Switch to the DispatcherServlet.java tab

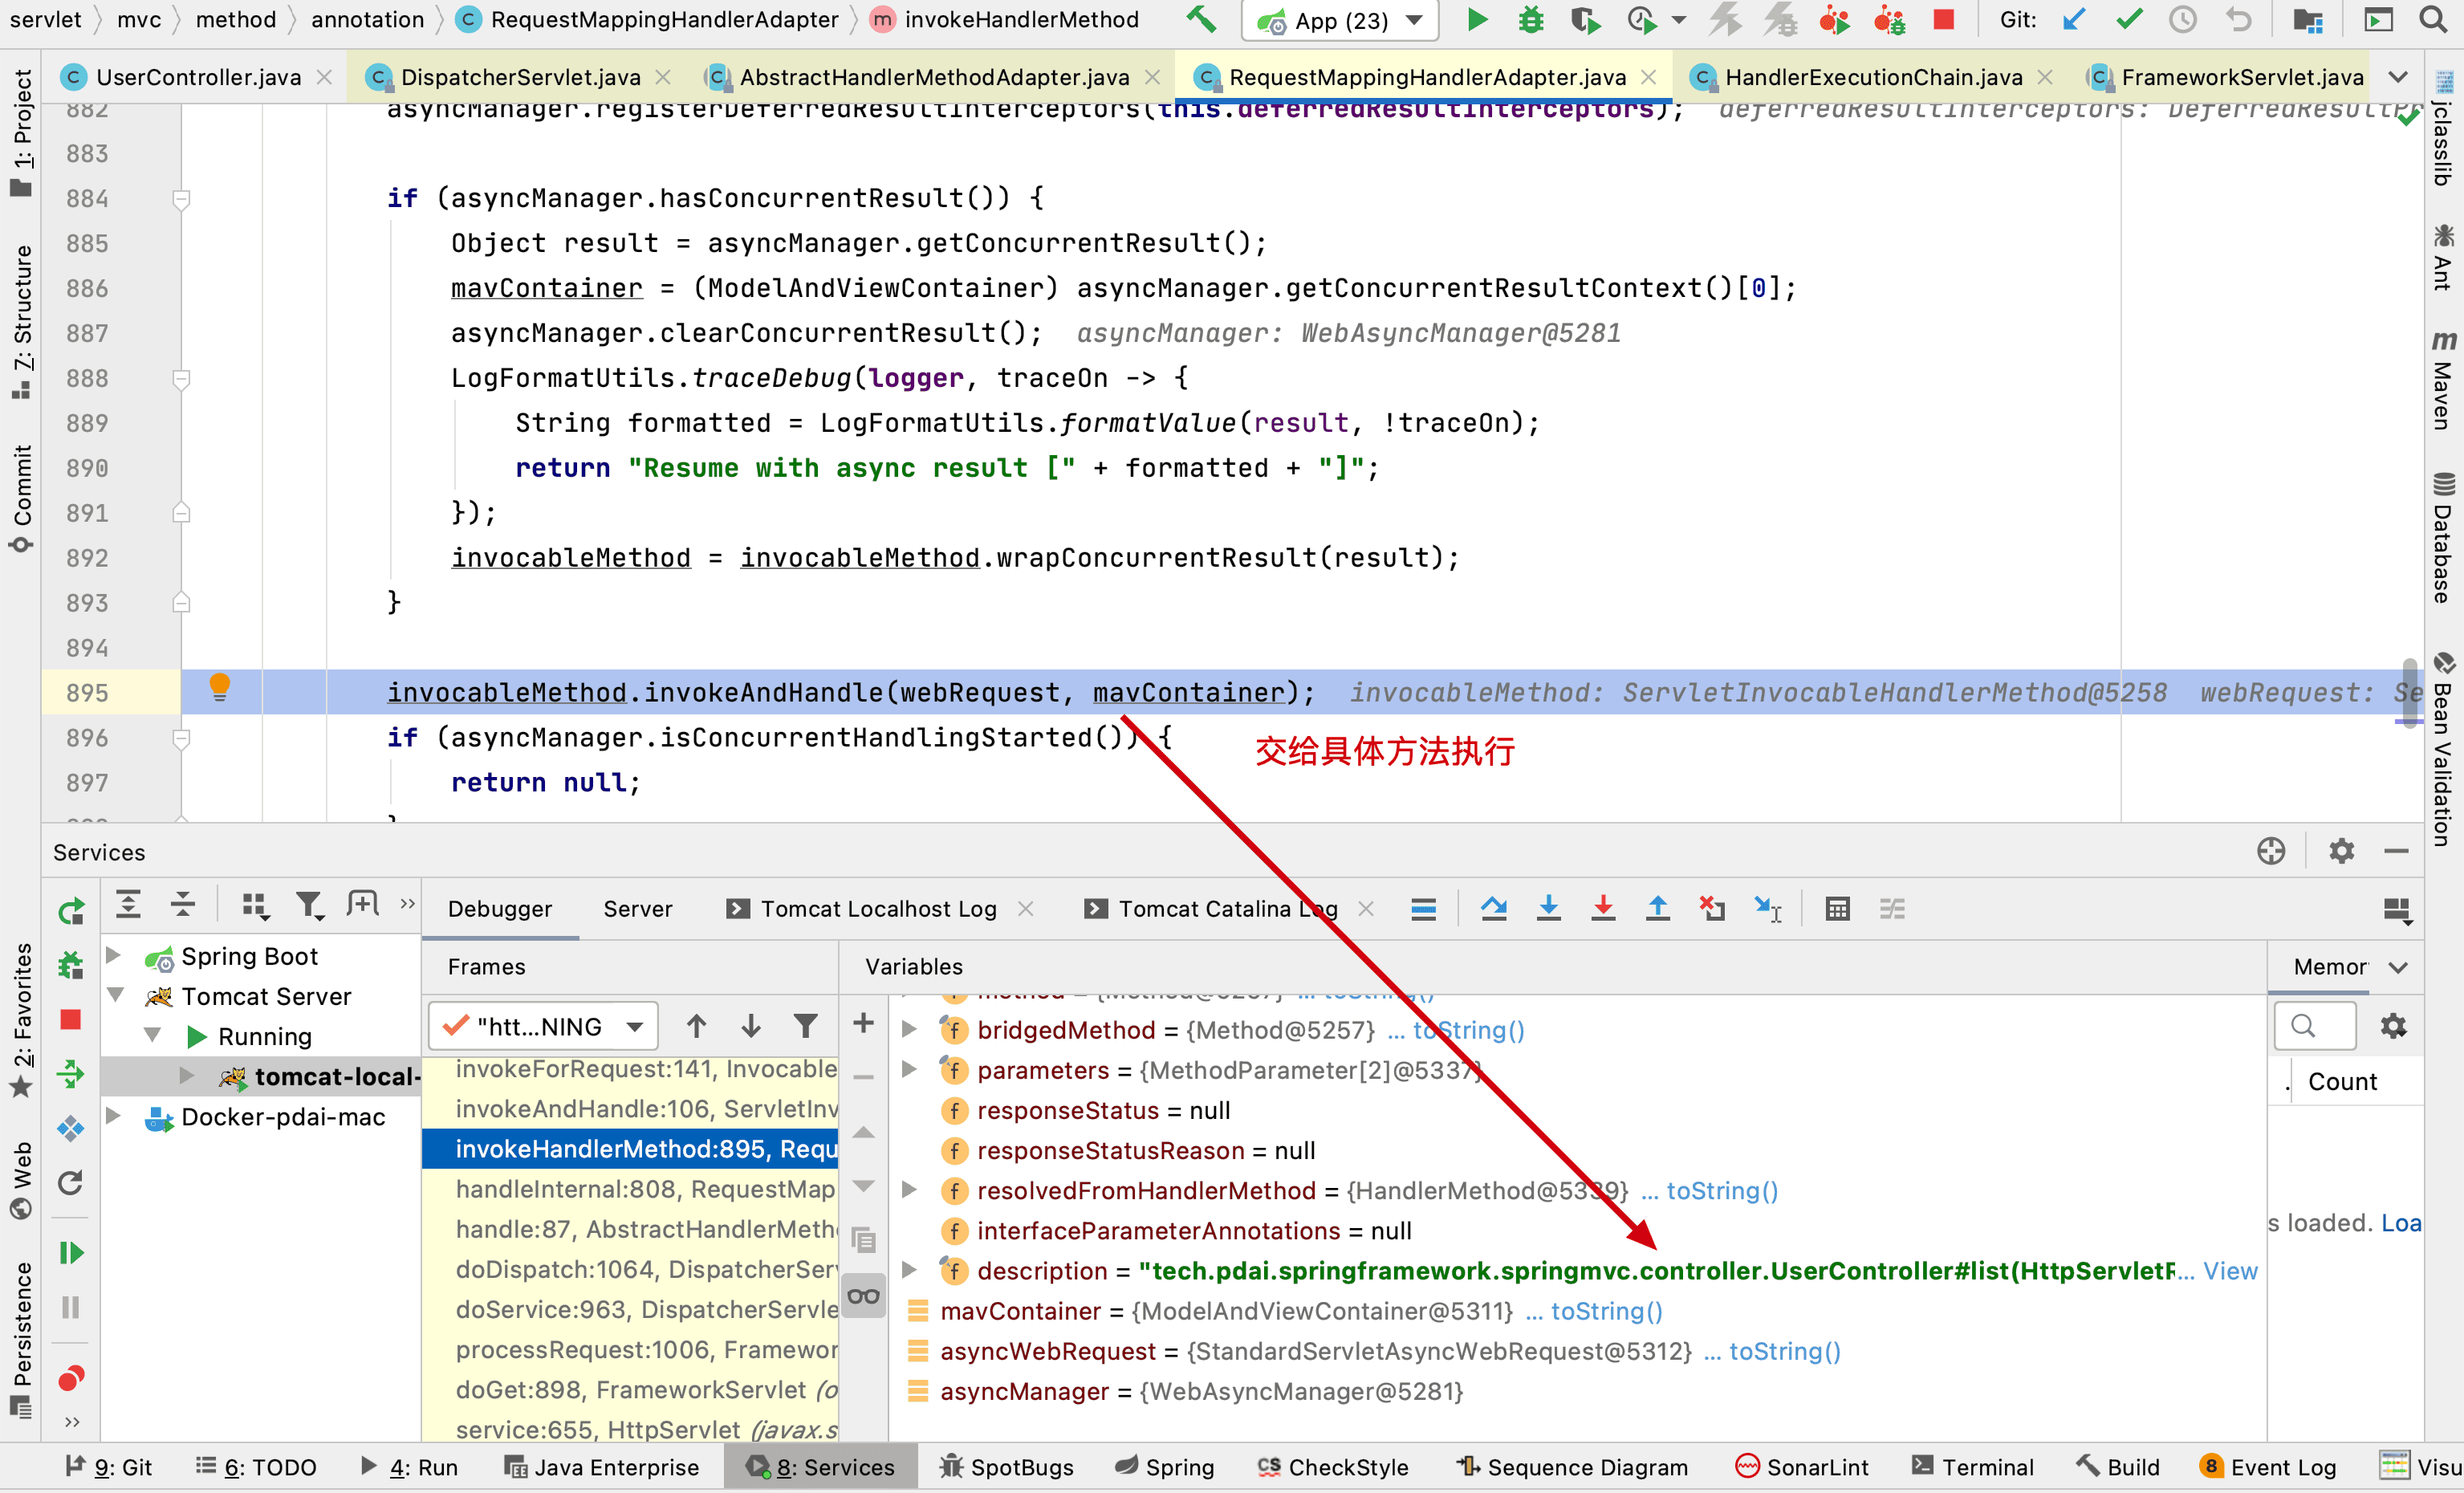519,77
